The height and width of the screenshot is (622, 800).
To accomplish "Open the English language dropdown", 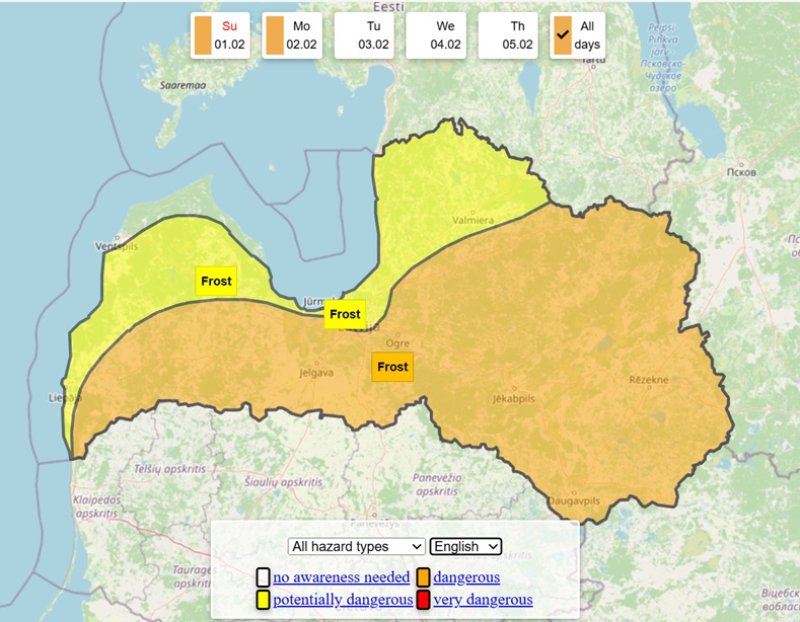I will coord(465,546).
